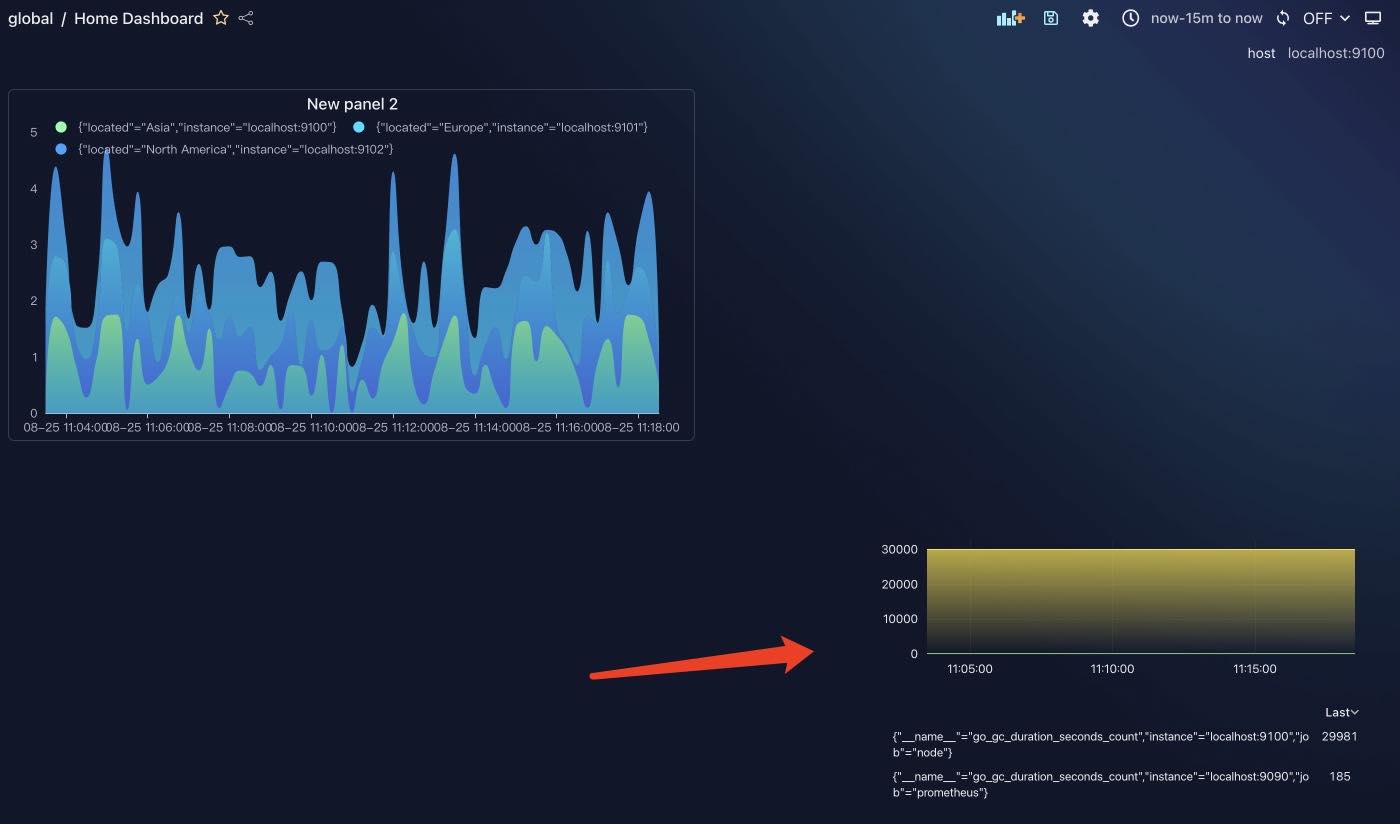
Task: Open the New panel 2 title menu
Action: [352, 104]
